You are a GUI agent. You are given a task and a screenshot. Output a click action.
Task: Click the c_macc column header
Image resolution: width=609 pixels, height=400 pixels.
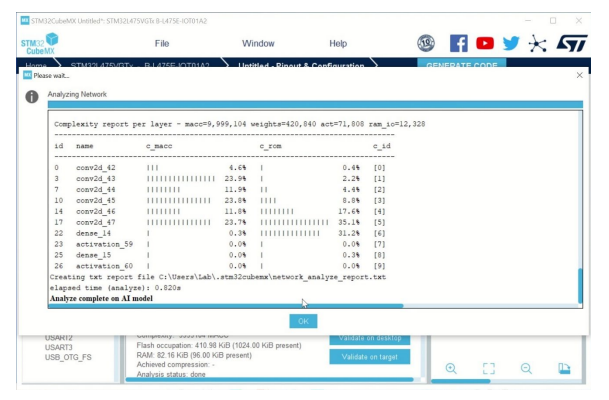click(x=159, y=146)
